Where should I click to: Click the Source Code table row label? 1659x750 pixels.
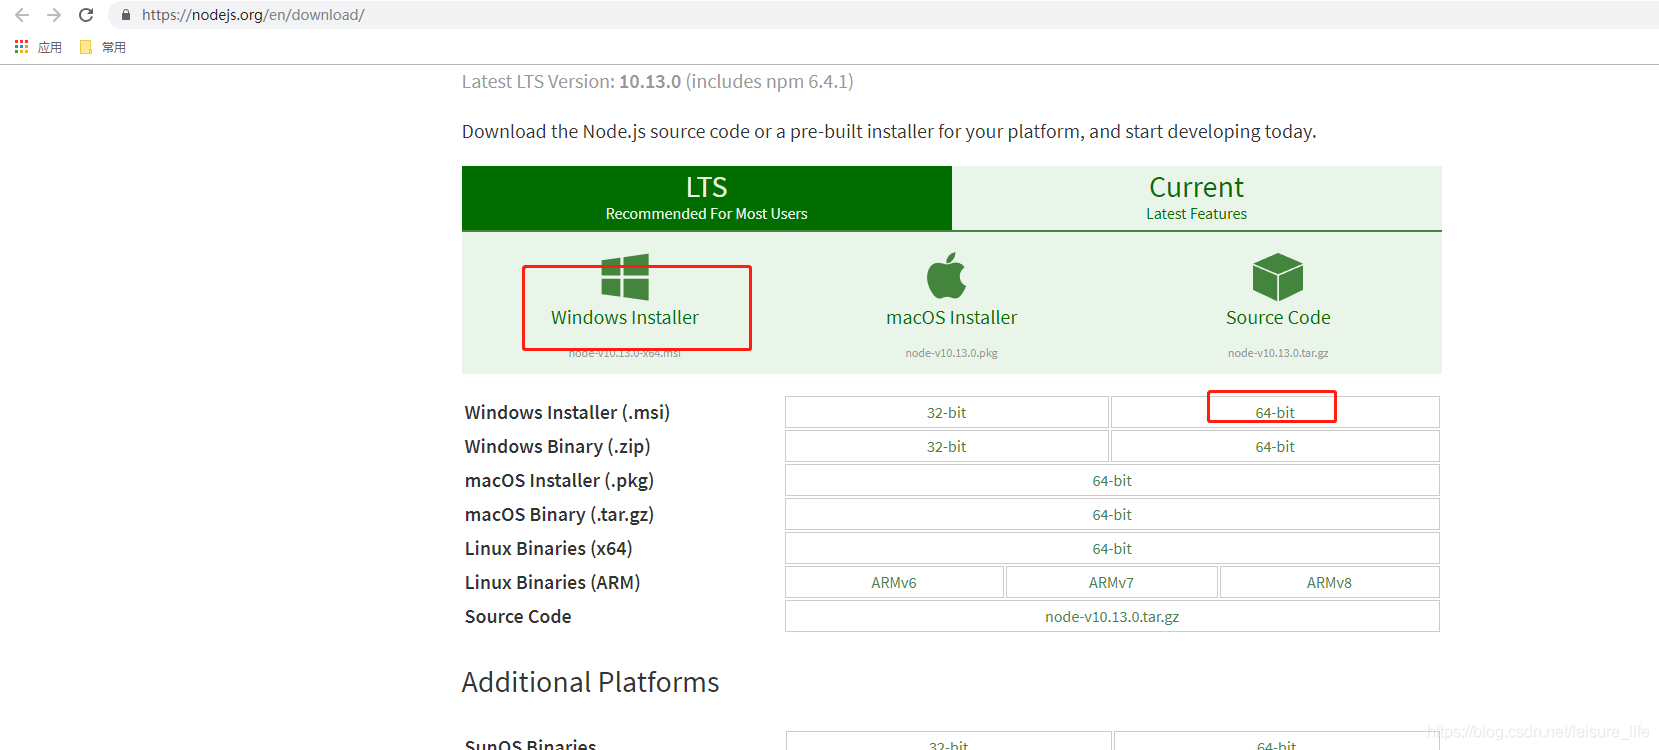(518, 616)
